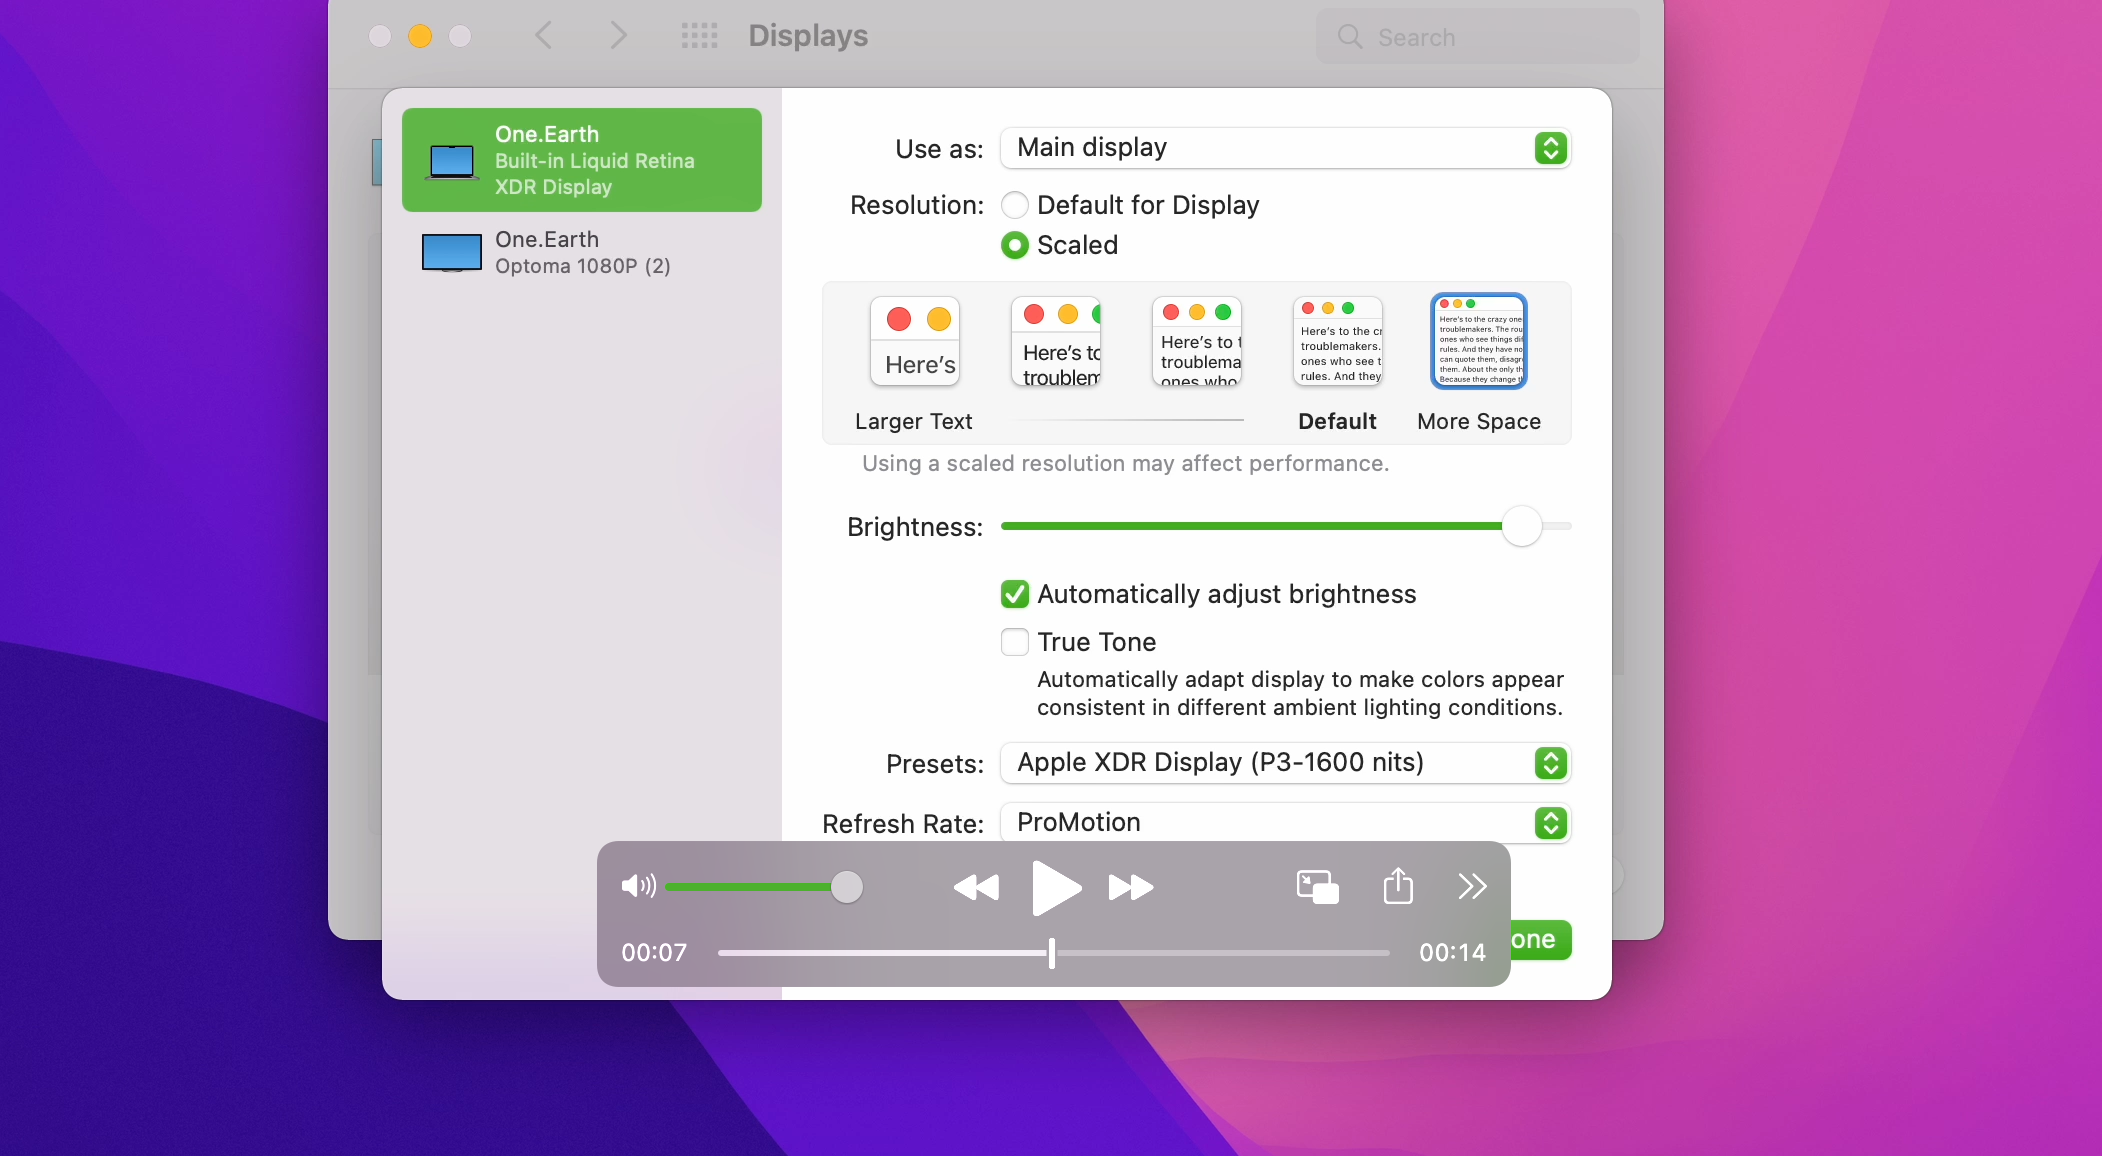Screen dimensions: 2102x1156
Task: Click the volume speaker icon
Action: (638, 886)
